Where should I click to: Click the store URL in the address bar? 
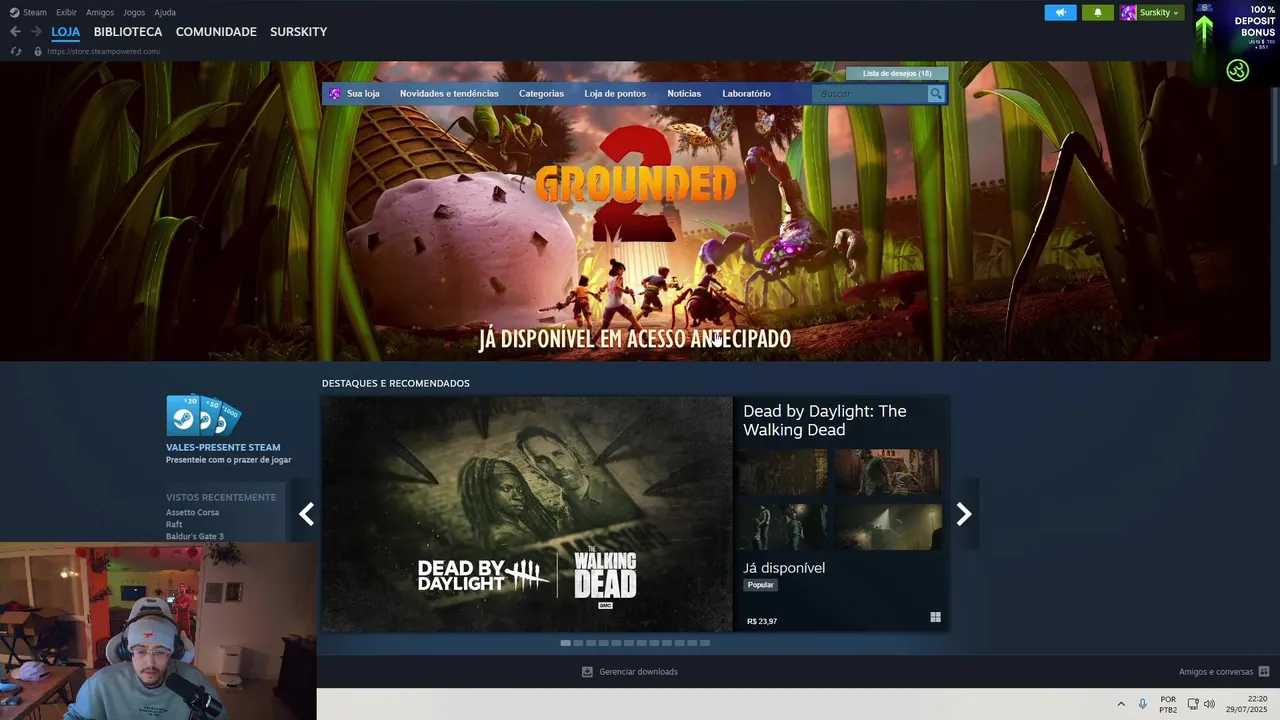tap(103, 51)
